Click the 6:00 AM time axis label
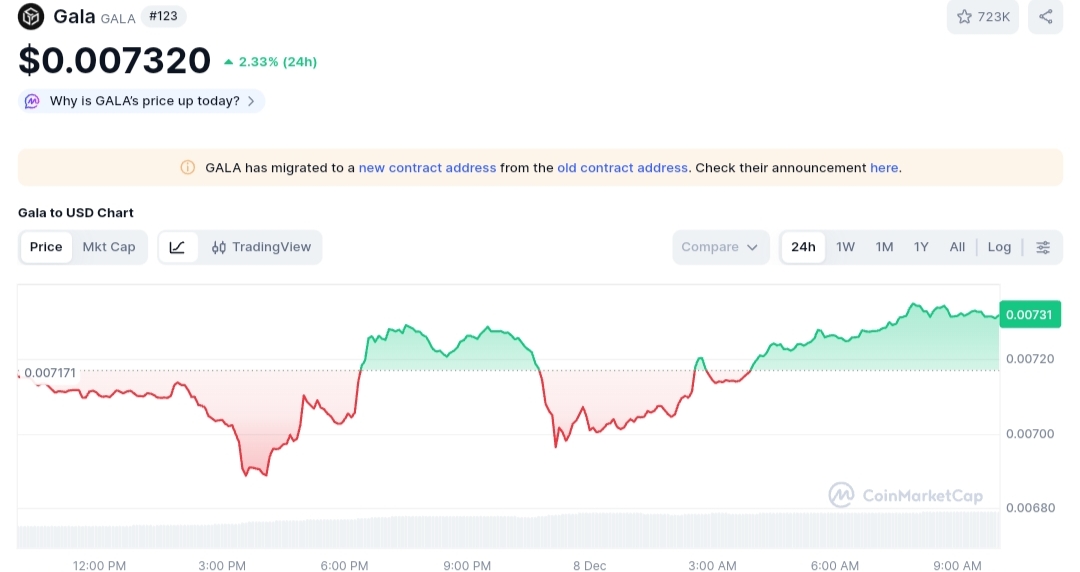Screen dimensions: 1080x572 835,565
